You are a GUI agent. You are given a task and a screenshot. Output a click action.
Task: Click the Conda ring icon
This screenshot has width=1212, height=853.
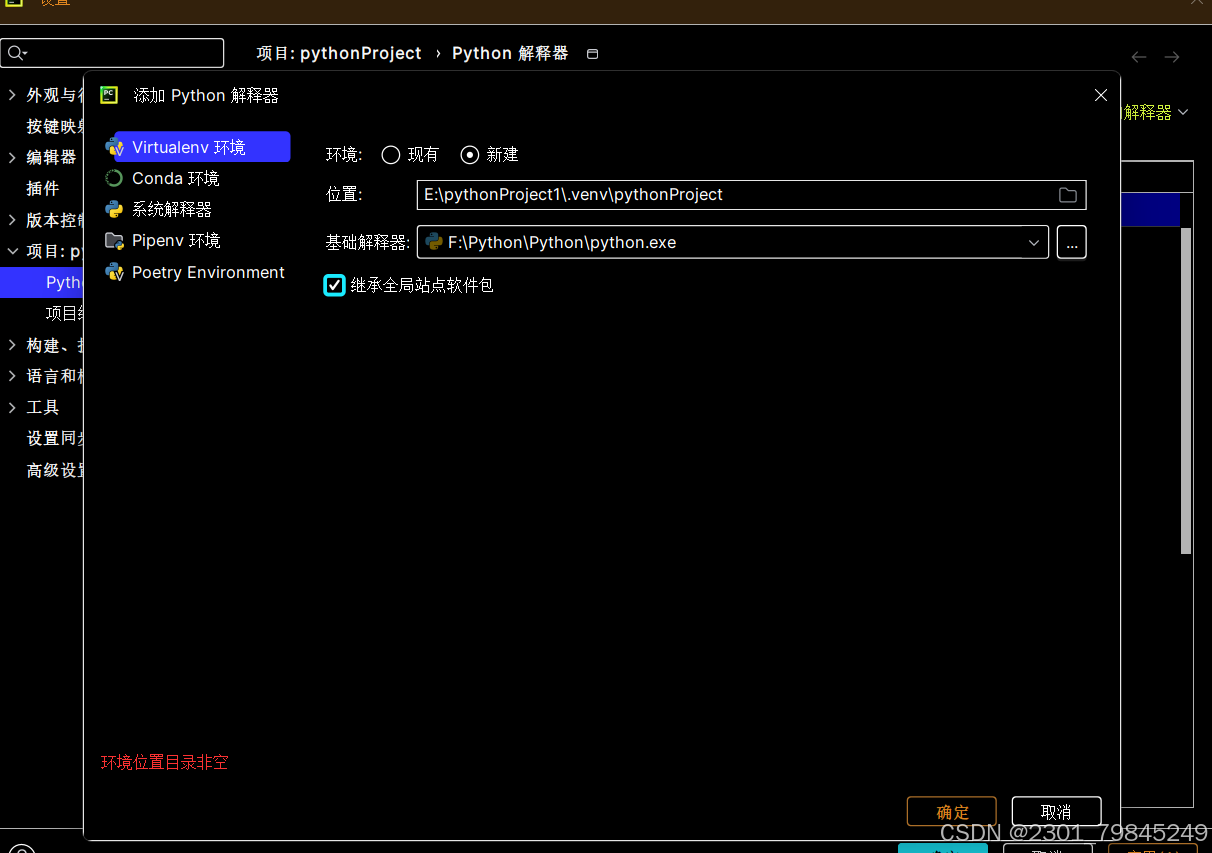[x=114, y=178]
